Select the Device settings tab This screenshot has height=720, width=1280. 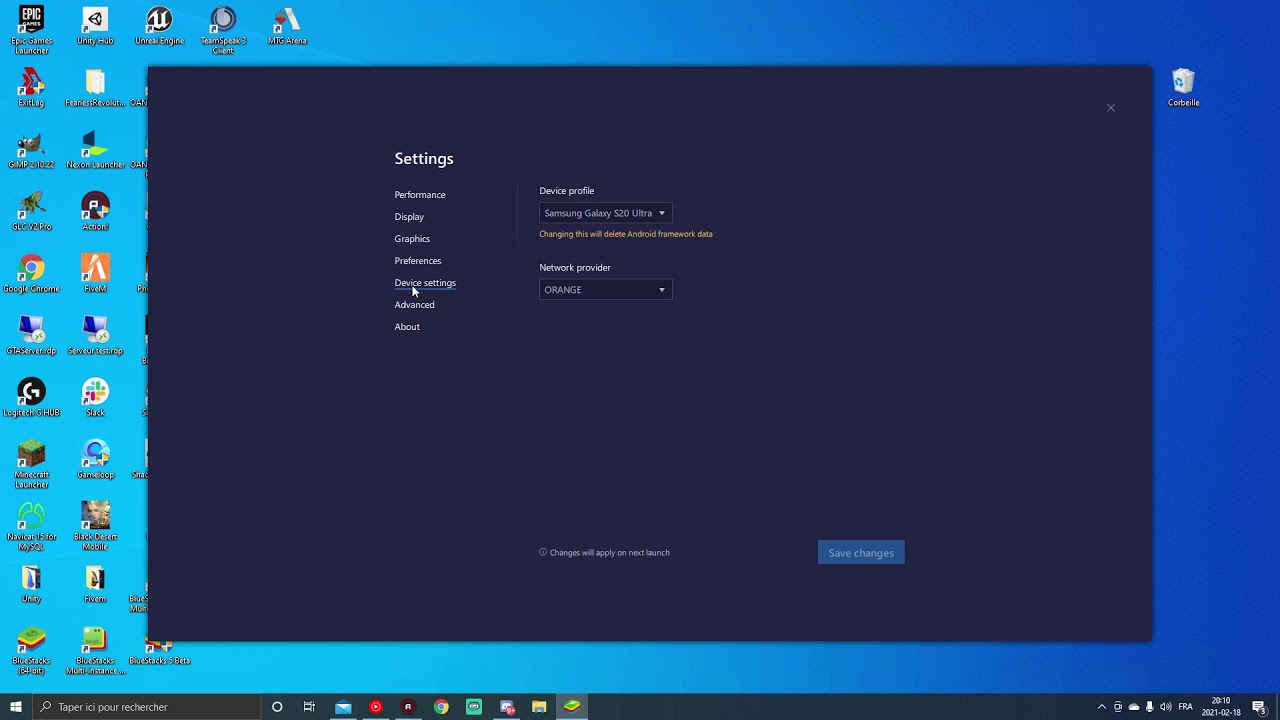click(425, 283)
